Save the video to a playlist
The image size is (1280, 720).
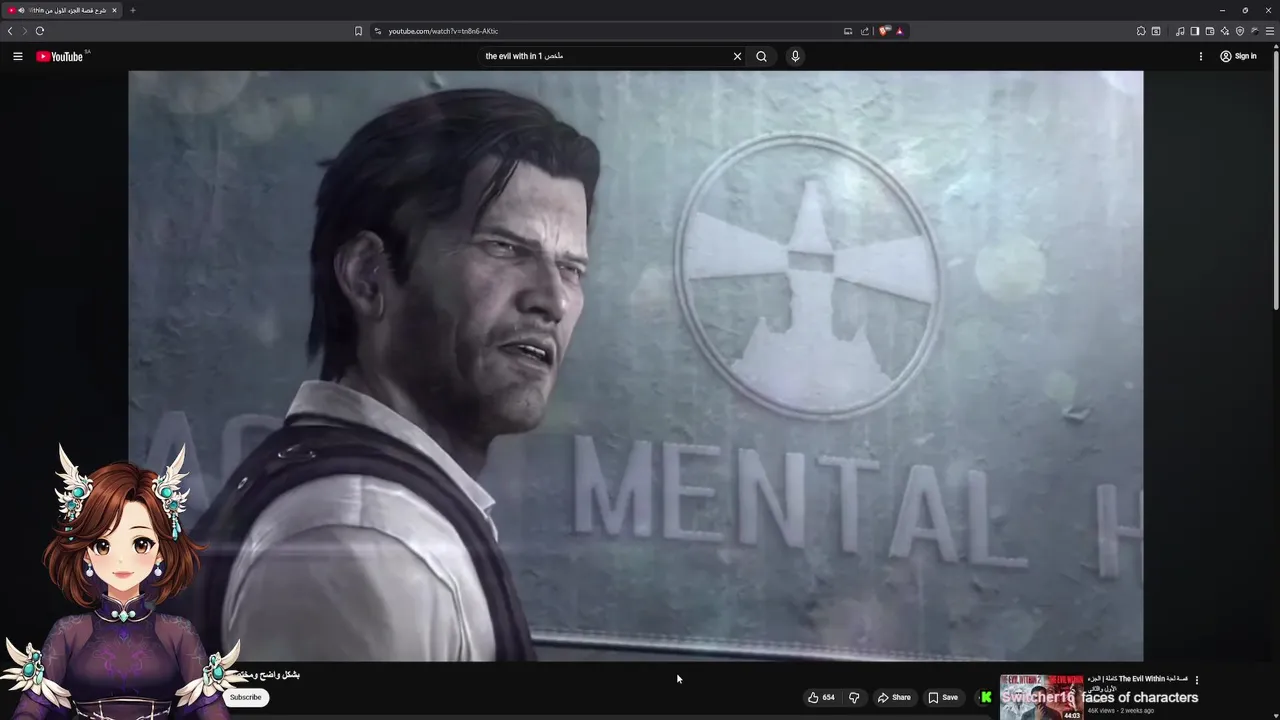[942, 697]
